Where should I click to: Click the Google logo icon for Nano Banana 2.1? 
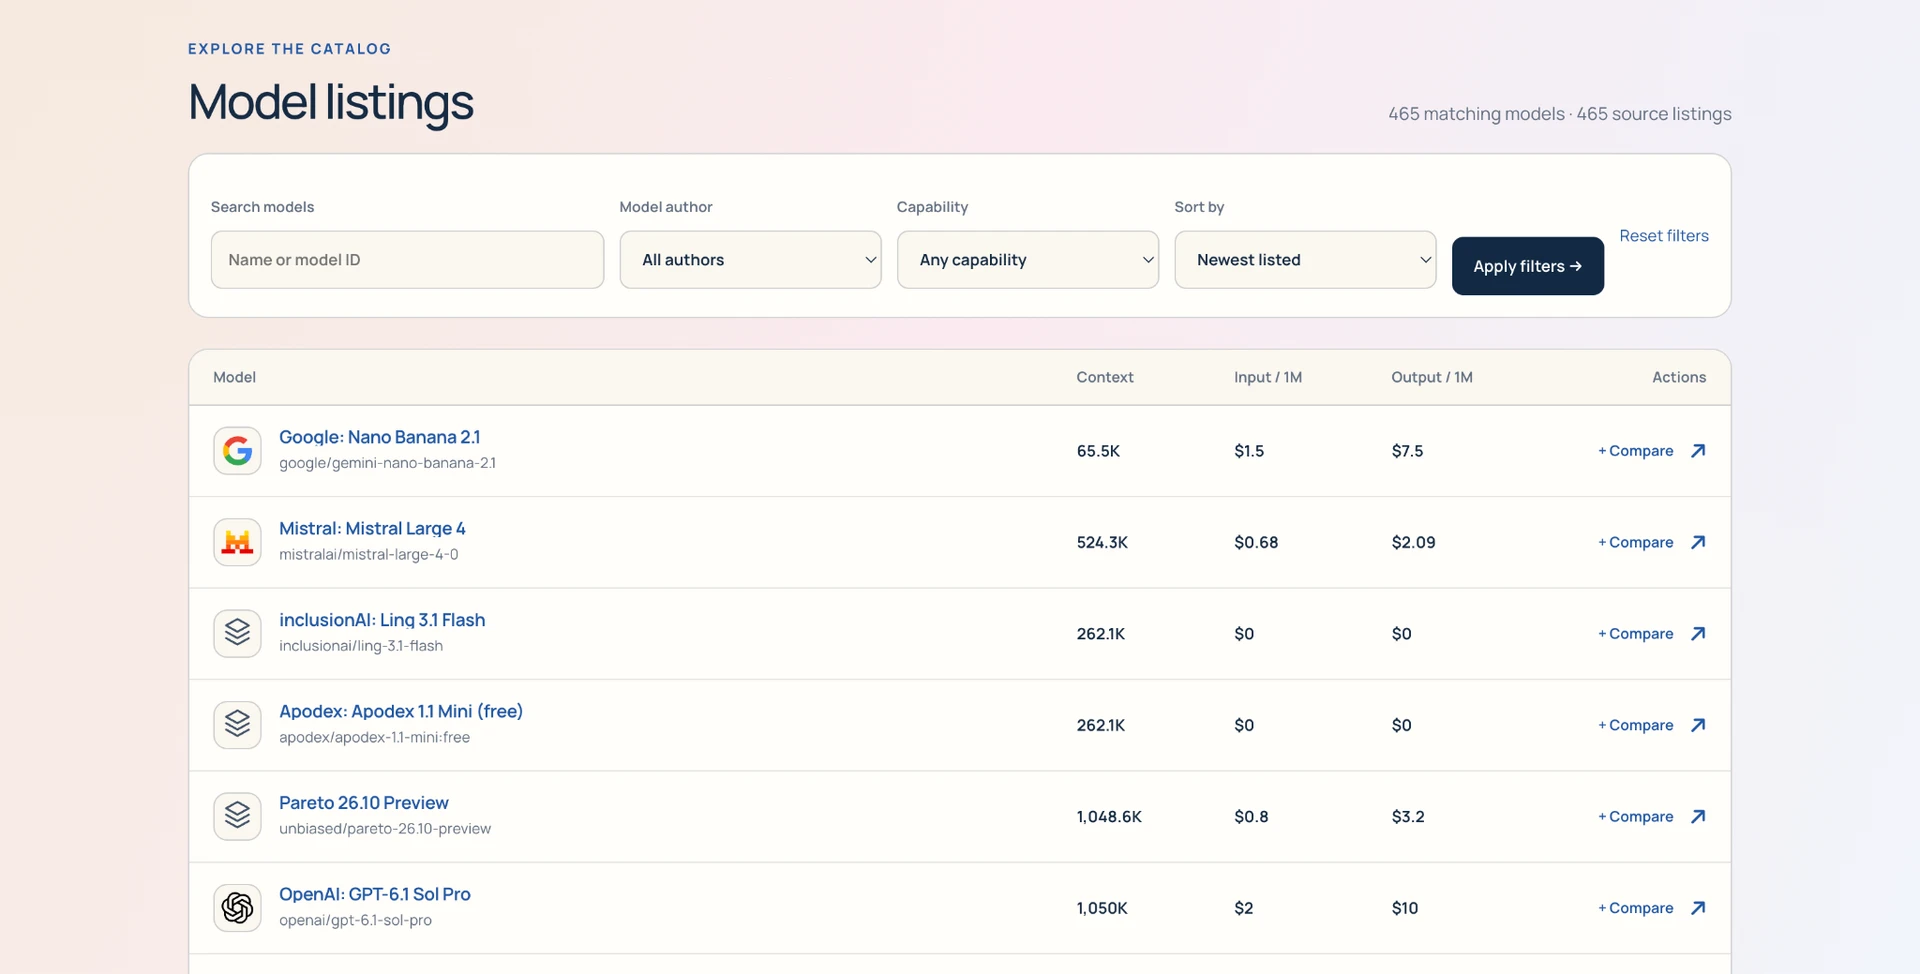coord(237,451)
